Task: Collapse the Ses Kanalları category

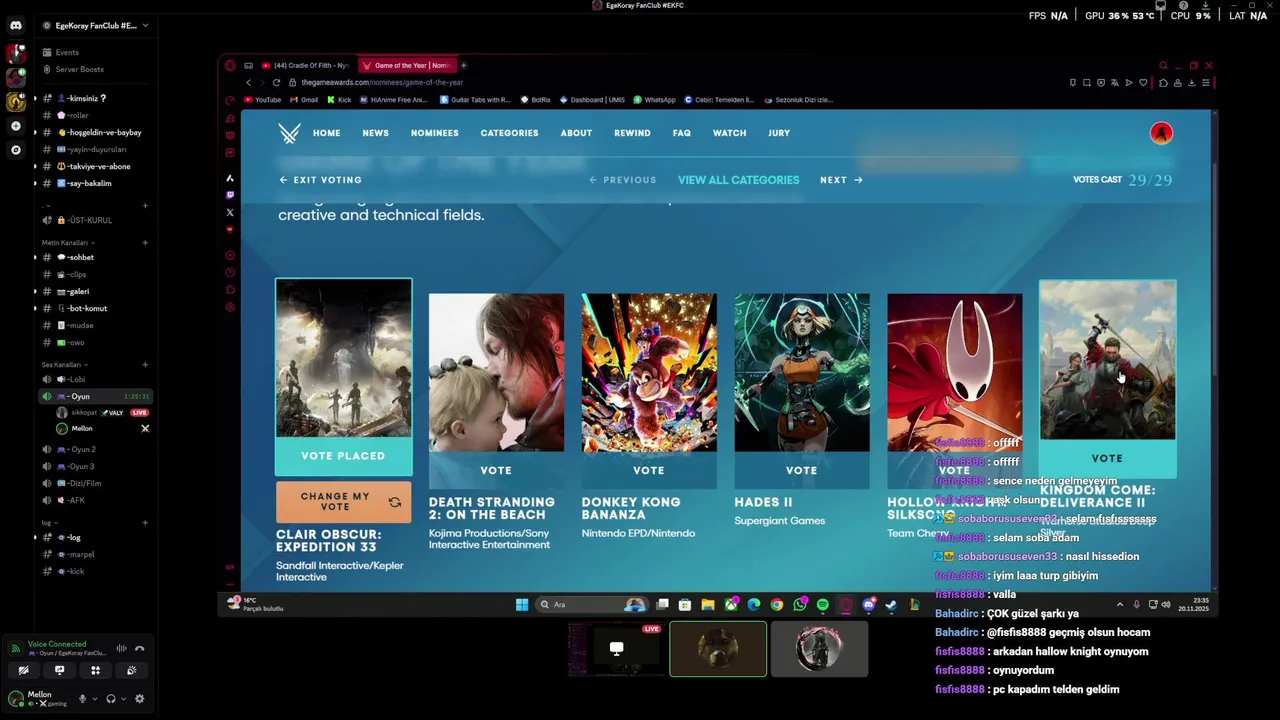Action: click(64, 364)
